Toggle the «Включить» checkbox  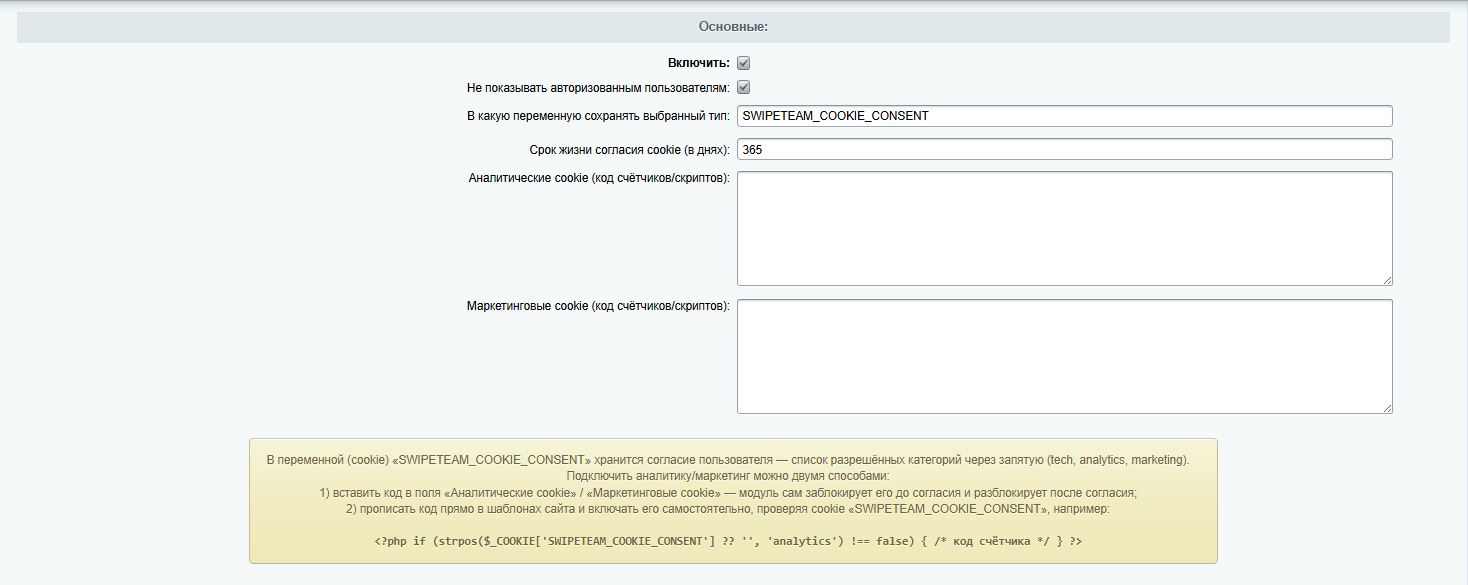point(744,63)
